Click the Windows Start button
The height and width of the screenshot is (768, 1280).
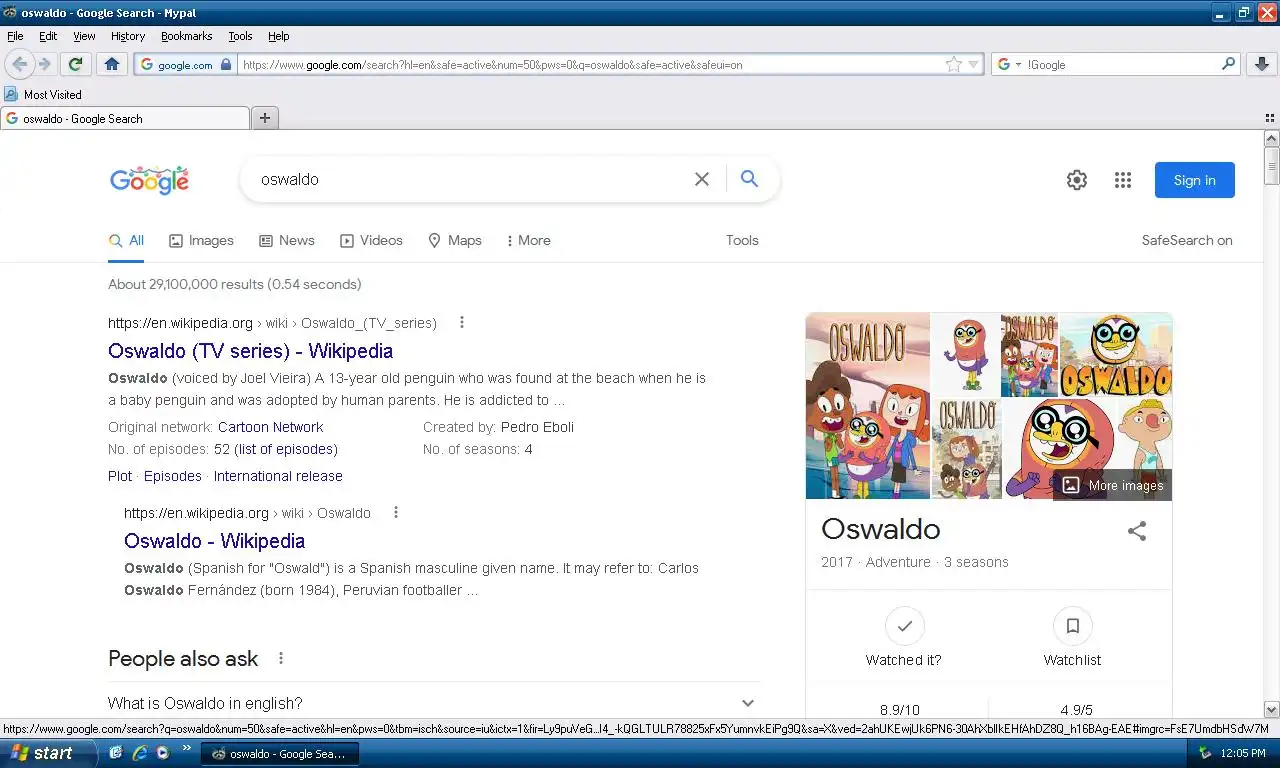pyautogui.click(x=47, y=753)
